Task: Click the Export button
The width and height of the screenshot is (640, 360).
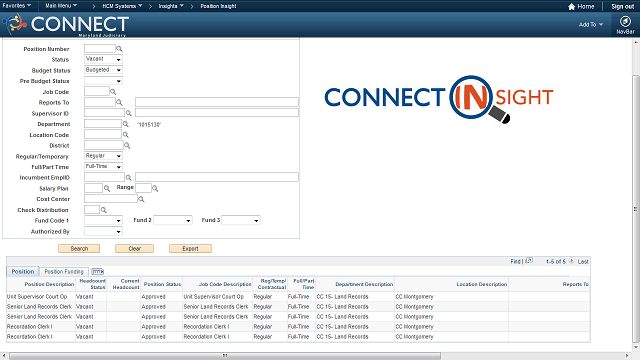Action: 190,249
